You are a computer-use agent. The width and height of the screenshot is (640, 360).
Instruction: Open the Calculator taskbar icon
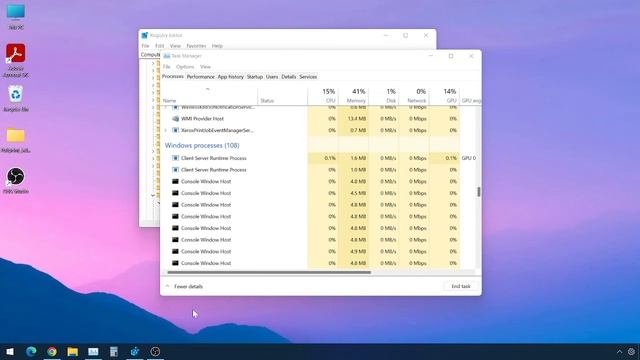114,351
